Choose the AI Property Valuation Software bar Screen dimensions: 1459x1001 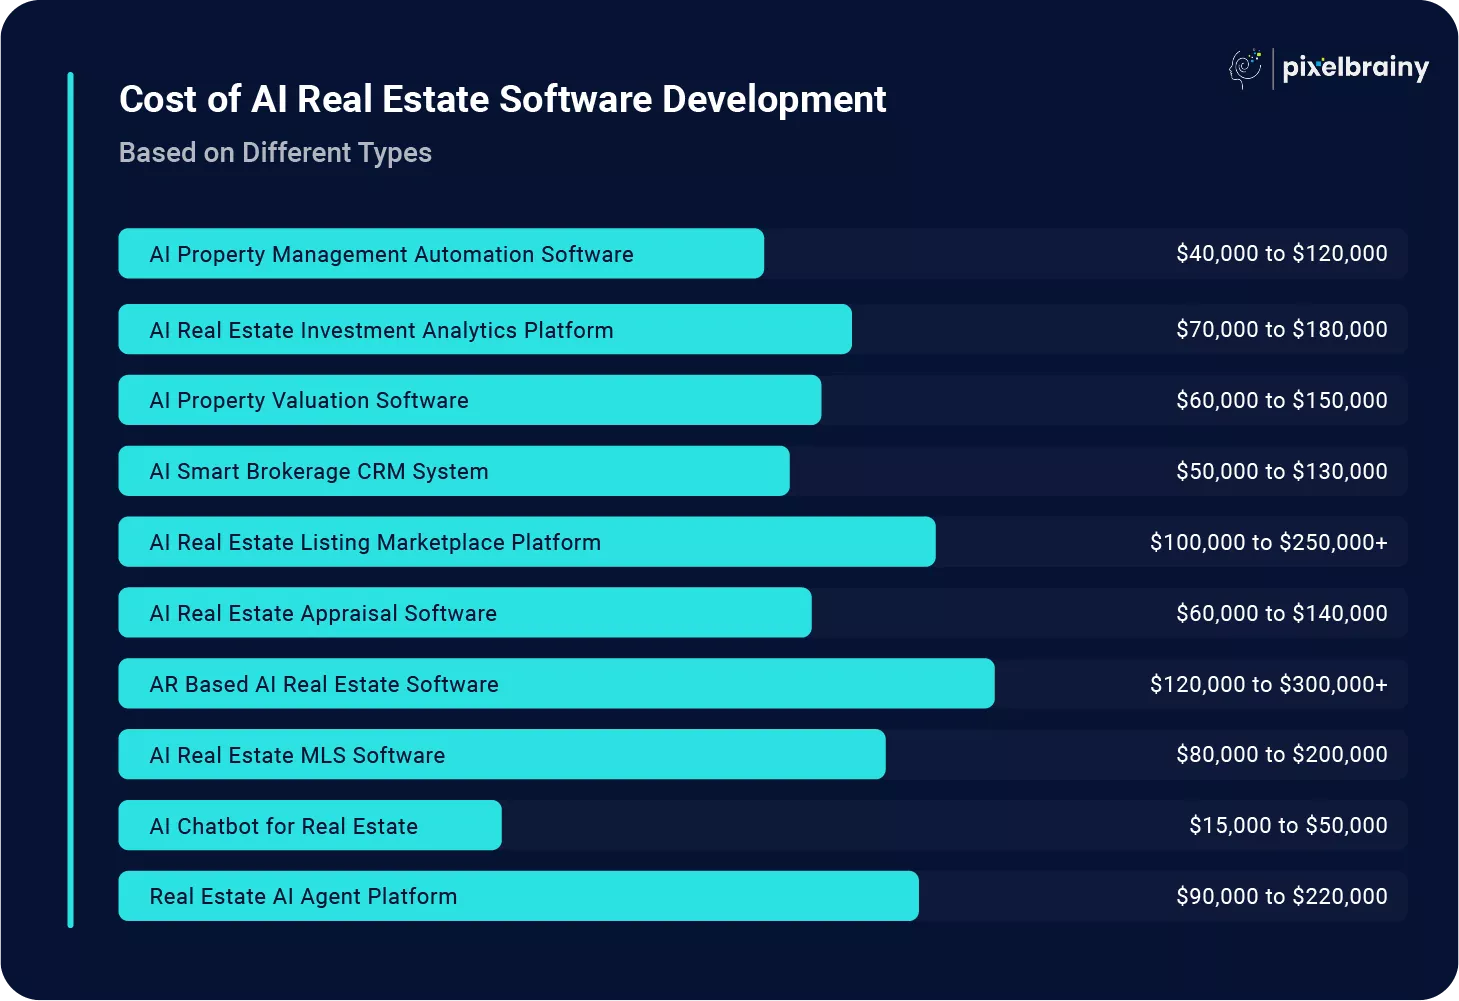coord(470,400)
